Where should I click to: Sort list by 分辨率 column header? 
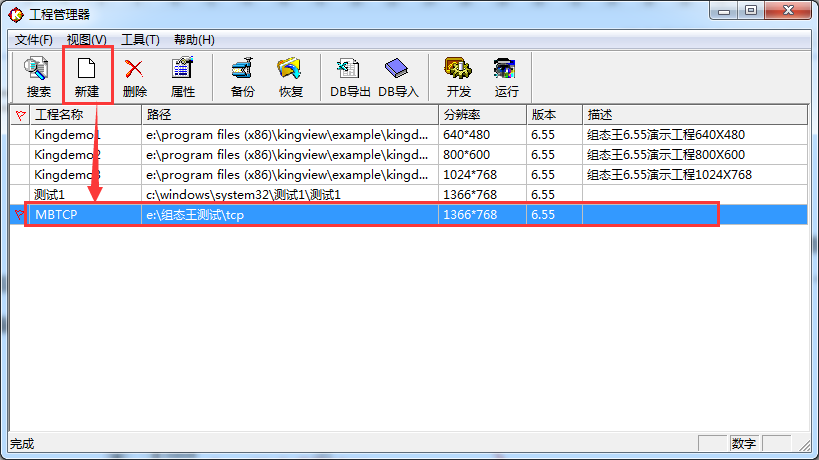click(x=481, y=115)
